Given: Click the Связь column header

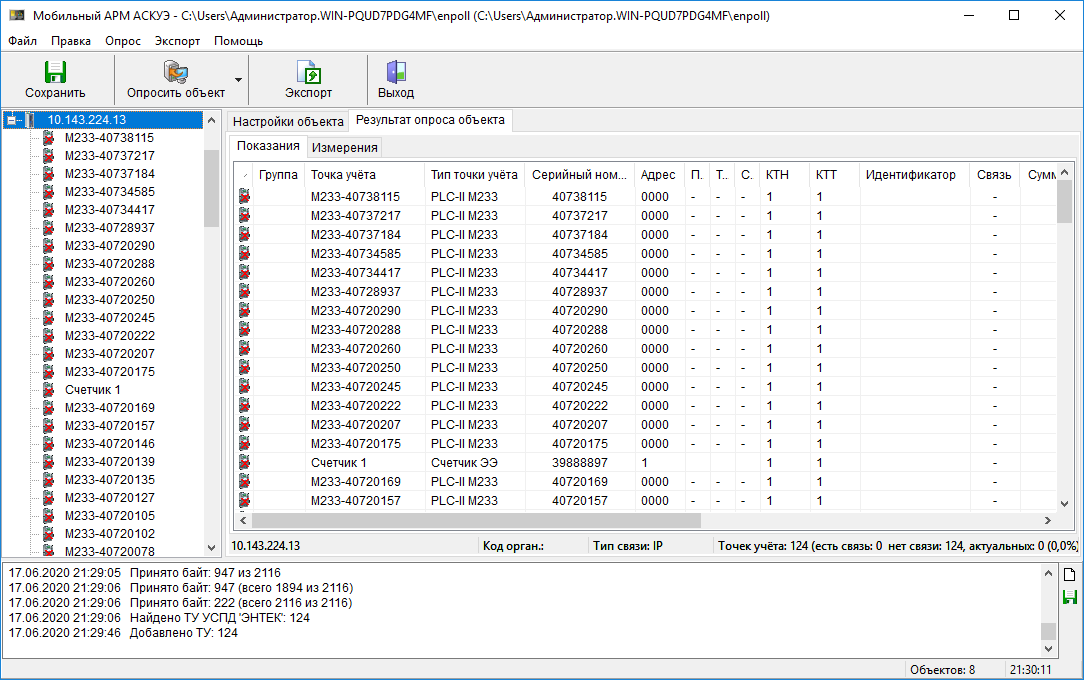Looking at the screenshot, I should click(x=994, y=175).
